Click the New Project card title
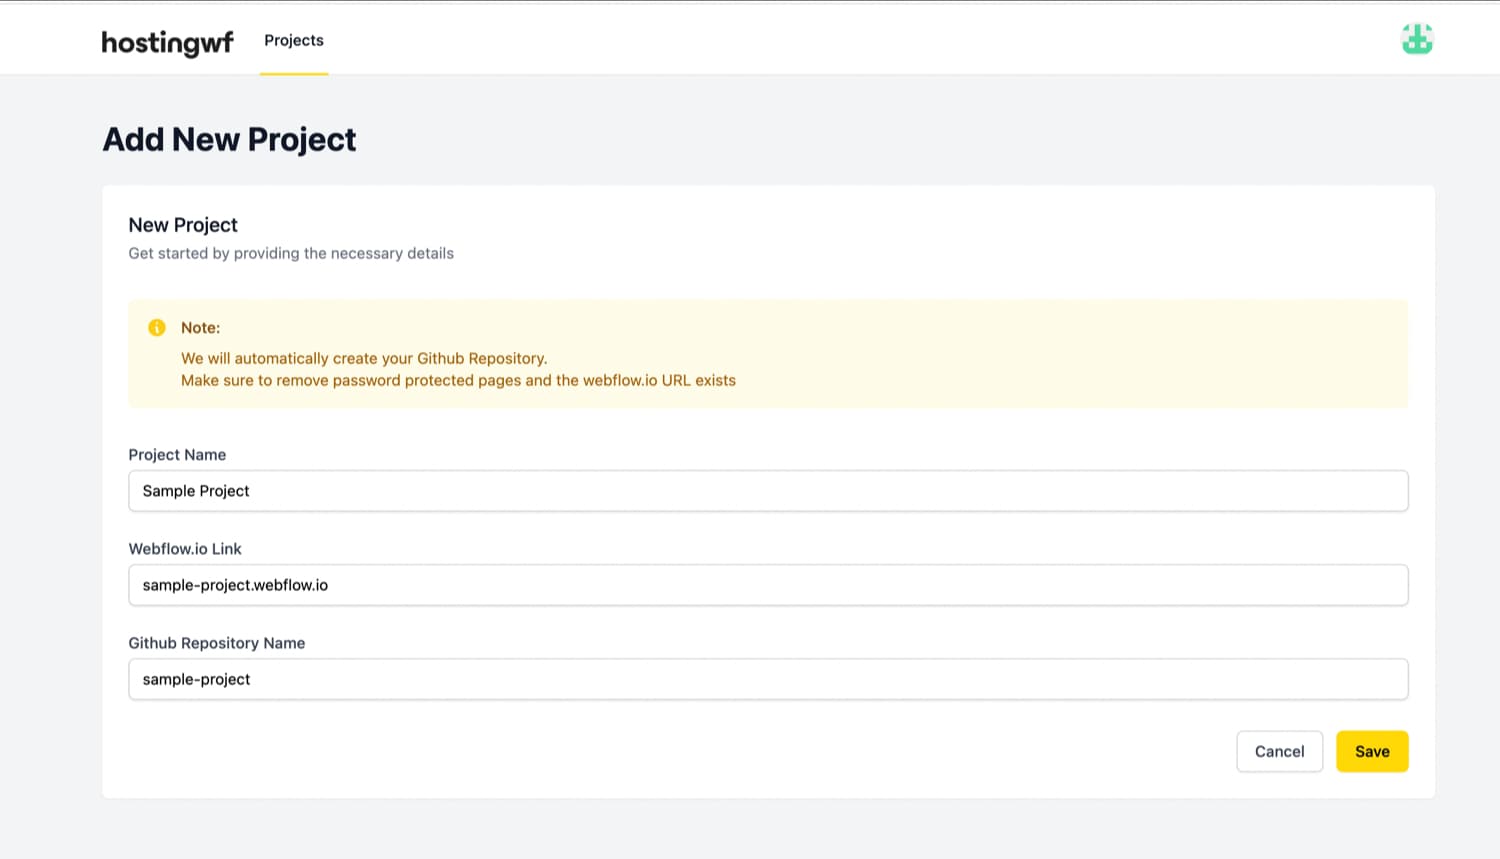 [x=183, y=225]
